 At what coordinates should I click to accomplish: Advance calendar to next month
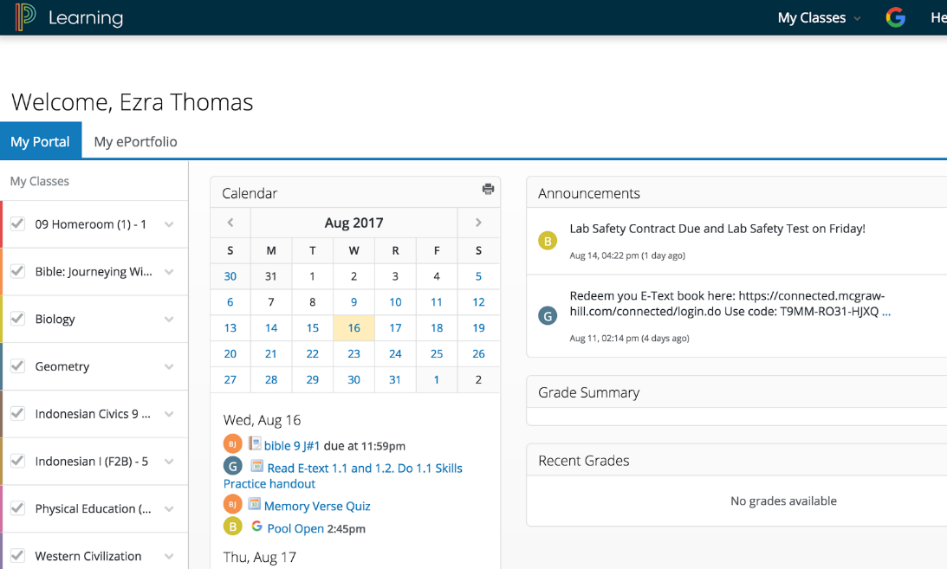(x=478, y=223)
